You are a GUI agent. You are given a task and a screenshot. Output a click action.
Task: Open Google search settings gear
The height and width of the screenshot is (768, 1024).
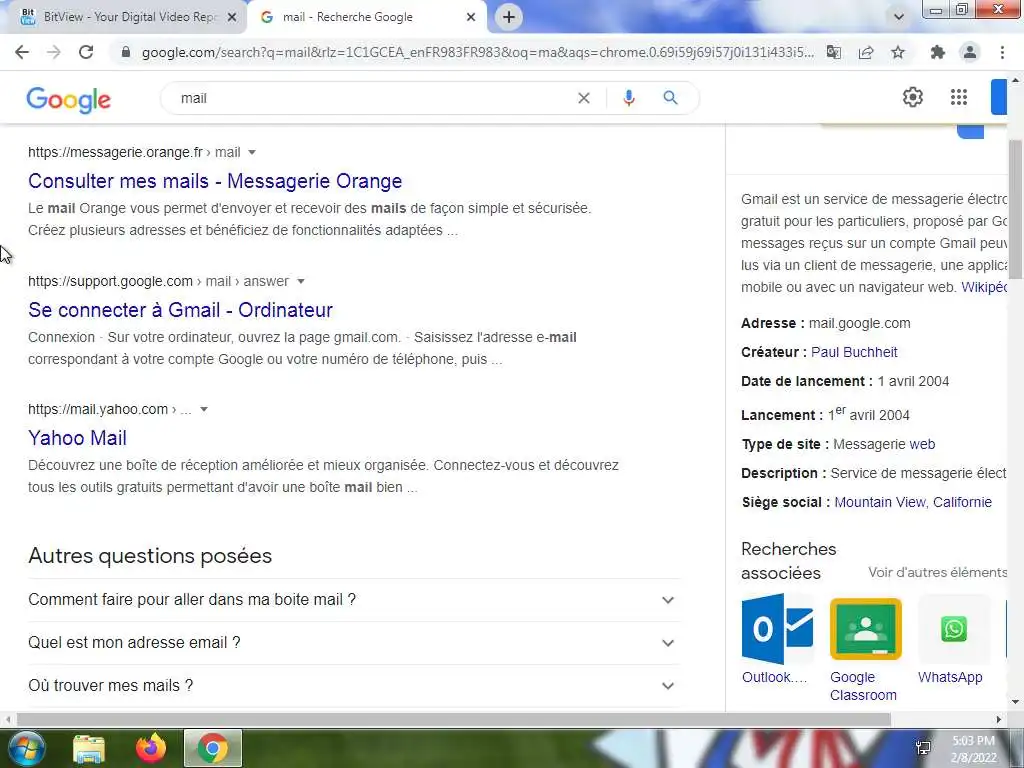(x=912, y=97)
